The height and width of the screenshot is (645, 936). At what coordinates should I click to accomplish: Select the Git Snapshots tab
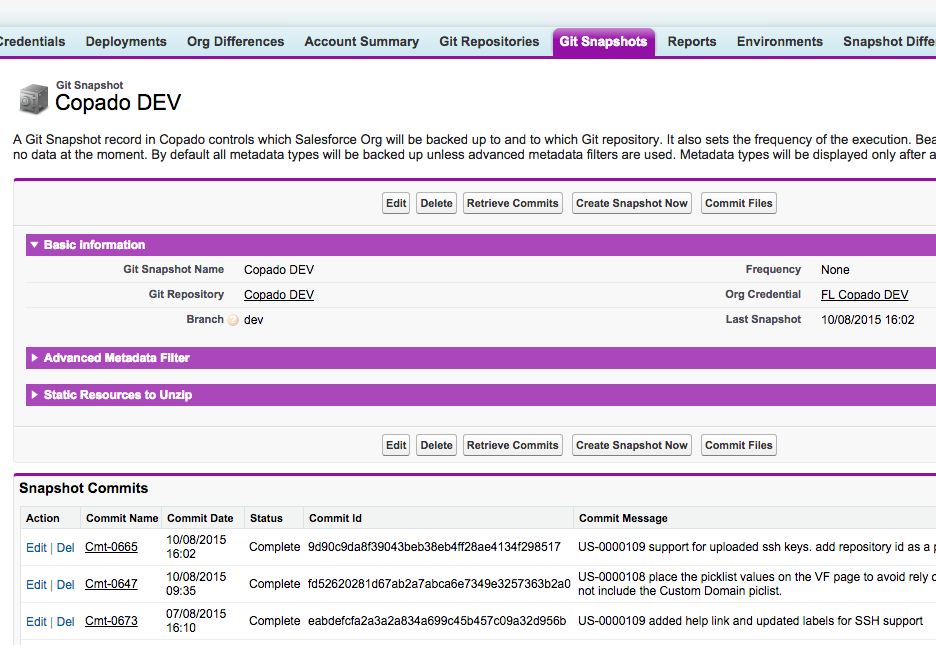tap(604, 42)
